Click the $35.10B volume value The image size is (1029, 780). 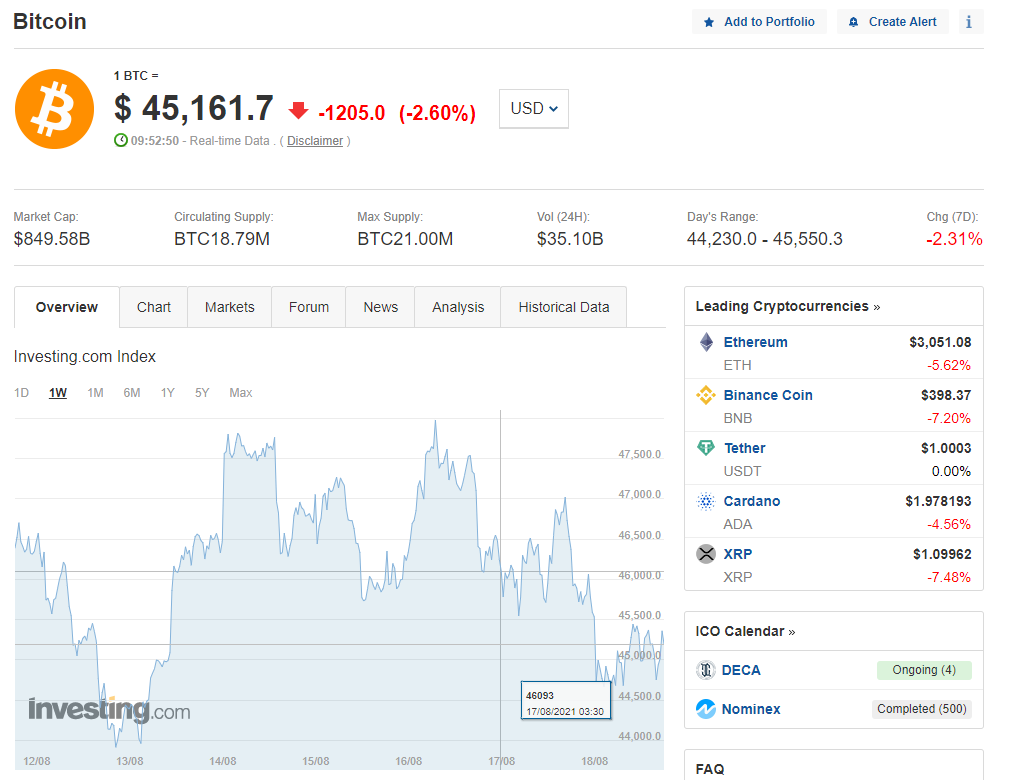tap(570, 239)
